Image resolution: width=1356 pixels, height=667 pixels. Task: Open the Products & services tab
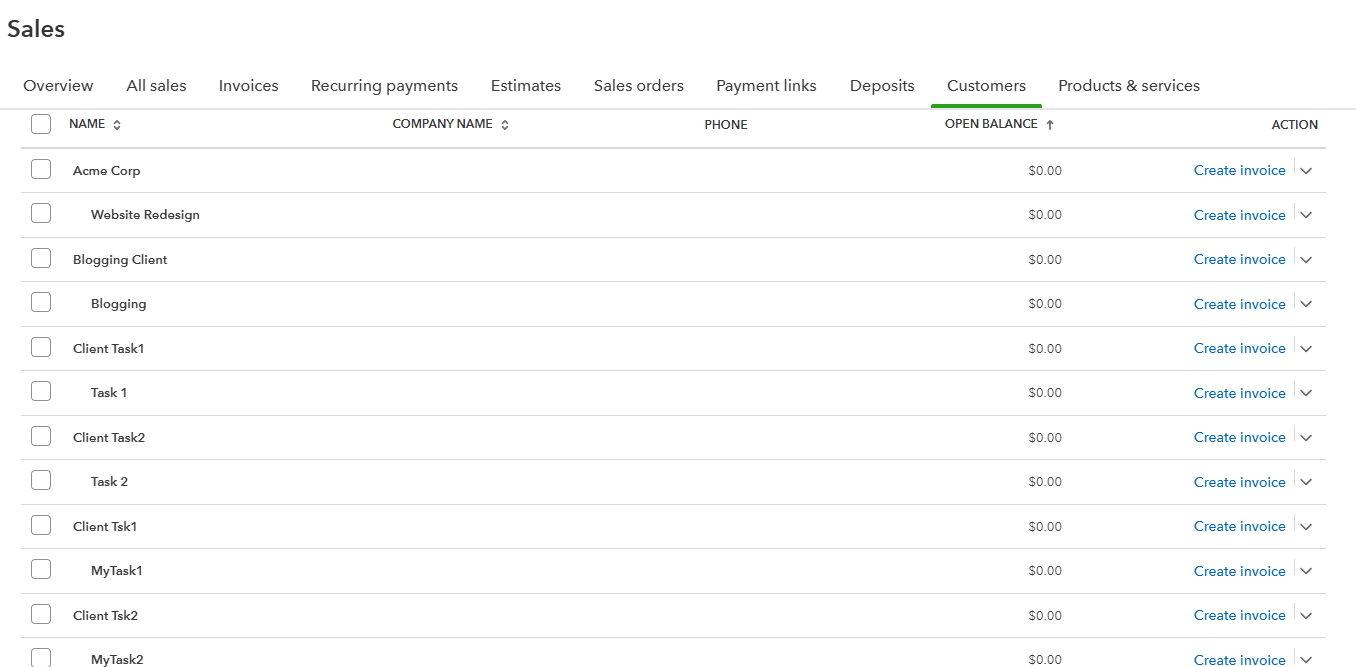1128,86
